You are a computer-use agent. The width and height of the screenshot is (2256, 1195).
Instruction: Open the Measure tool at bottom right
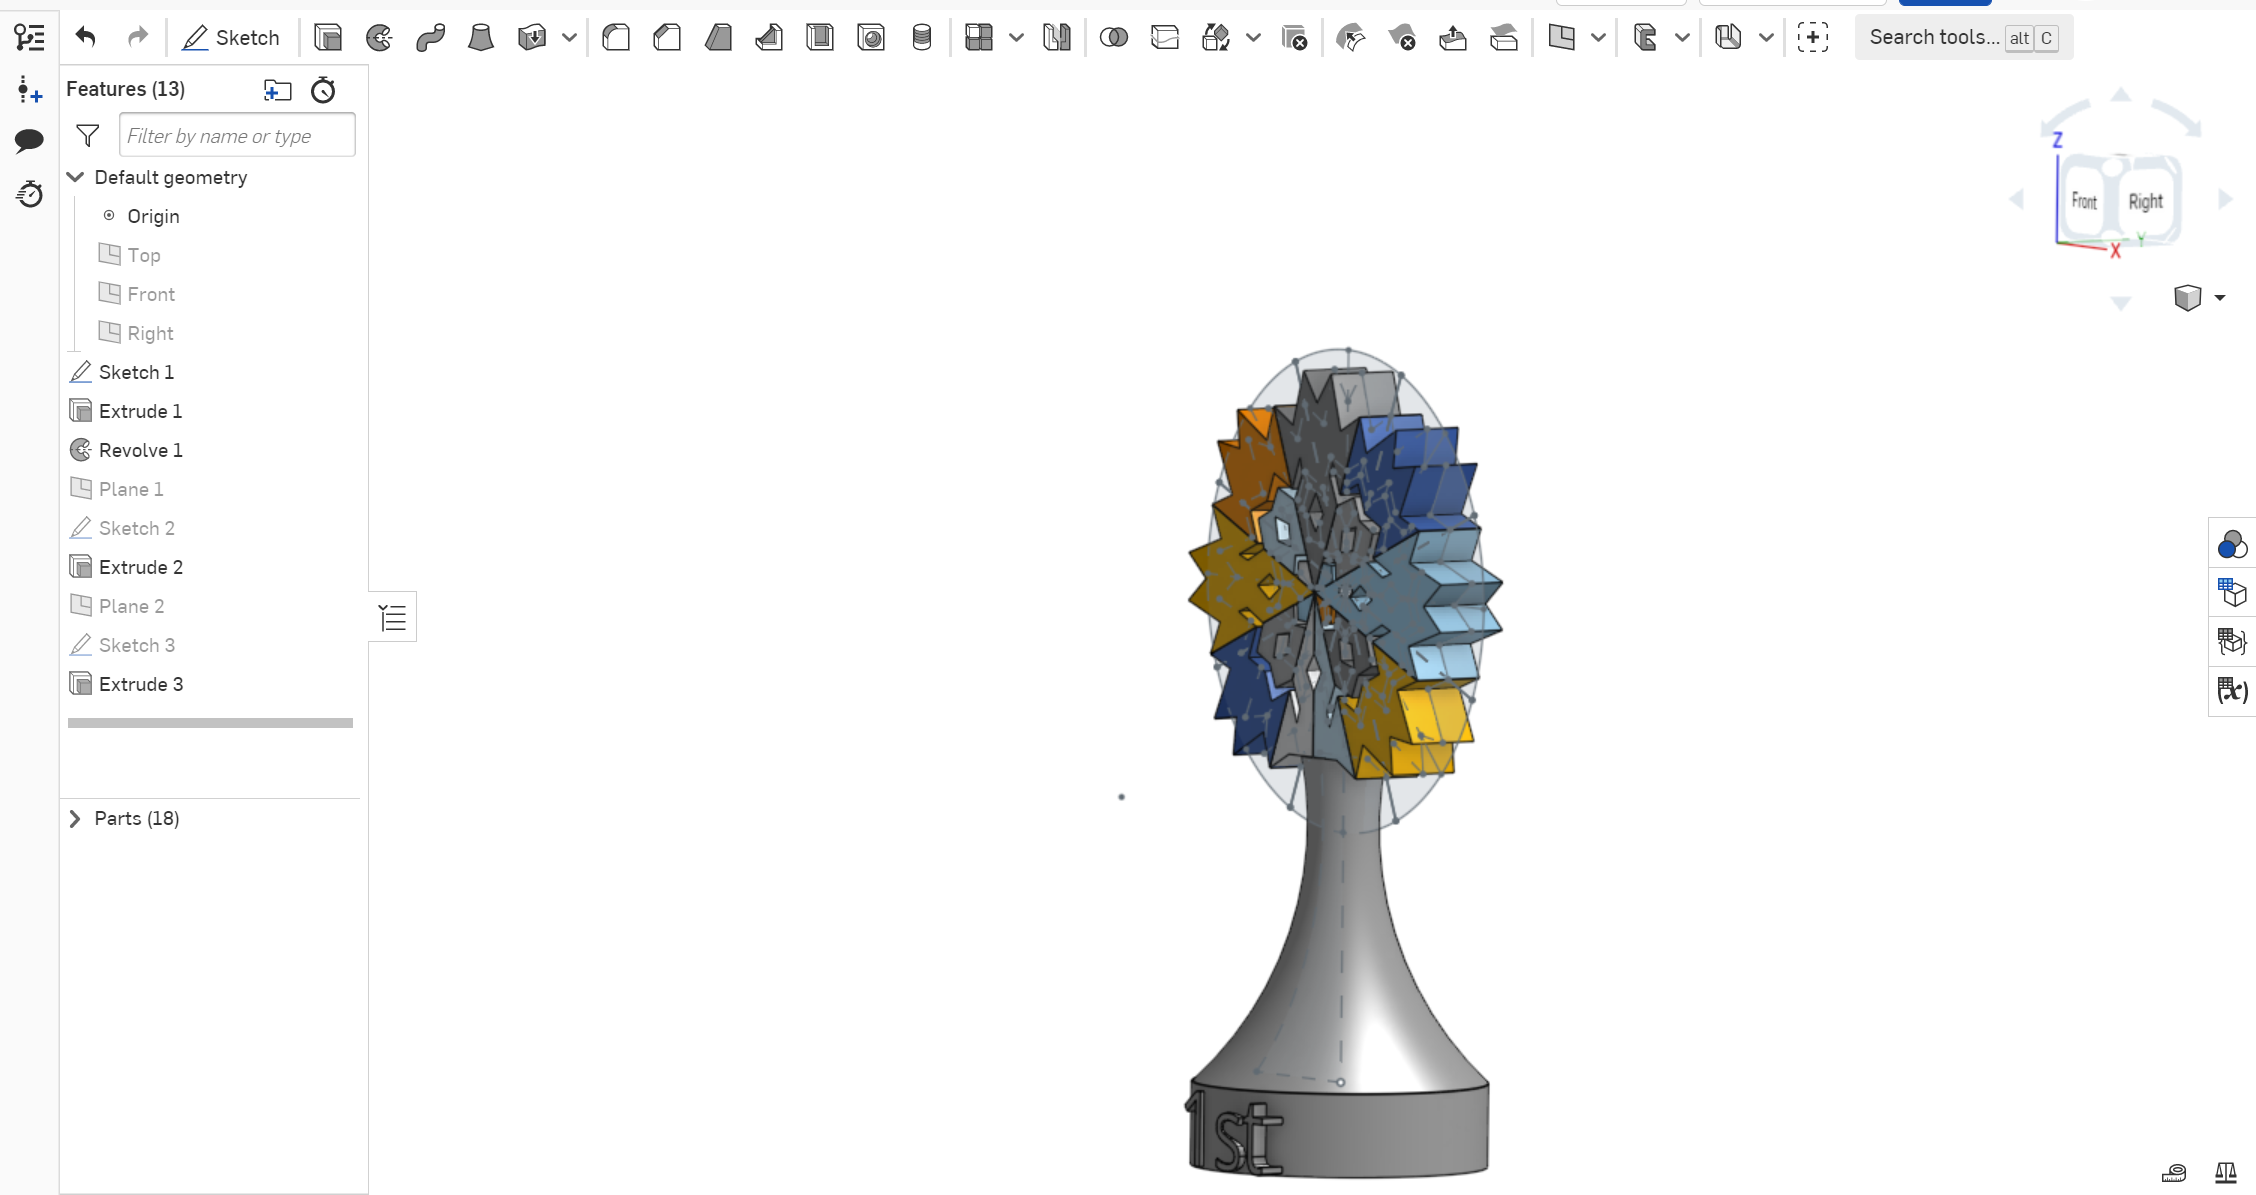click(2175, 1173)
